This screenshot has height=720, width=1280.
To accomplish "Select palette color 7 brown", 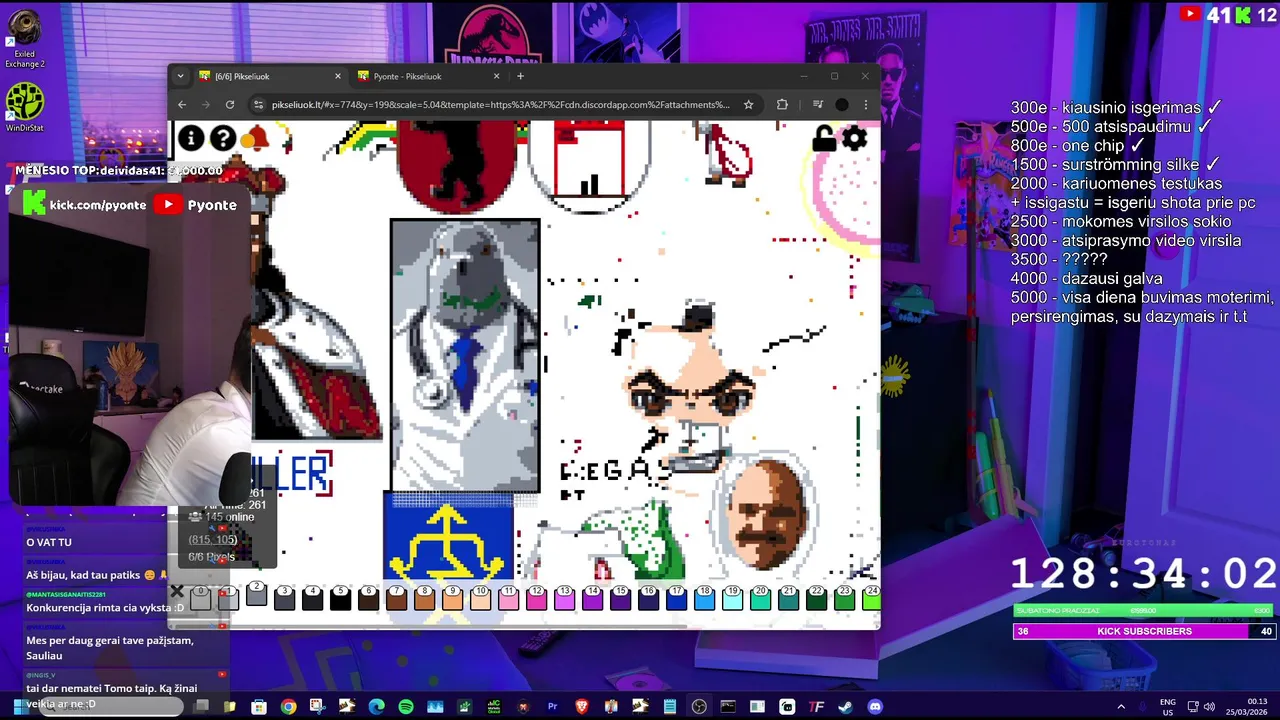I will (x=396, y=597).
